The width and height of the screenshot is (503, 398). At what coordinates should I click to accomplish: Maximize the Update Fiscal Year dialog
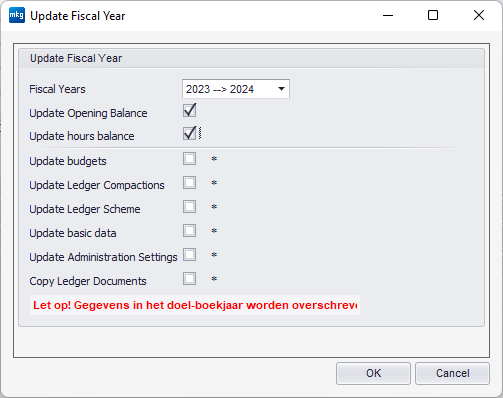[x=433, y=15]
